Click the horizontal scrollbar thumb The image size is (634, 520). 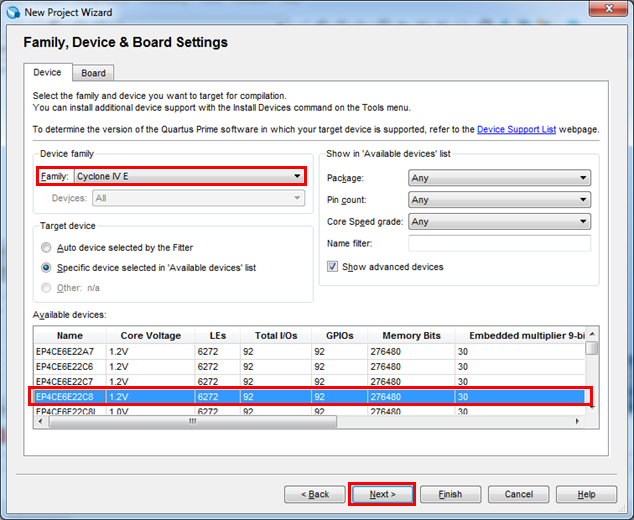pos(192,421)
